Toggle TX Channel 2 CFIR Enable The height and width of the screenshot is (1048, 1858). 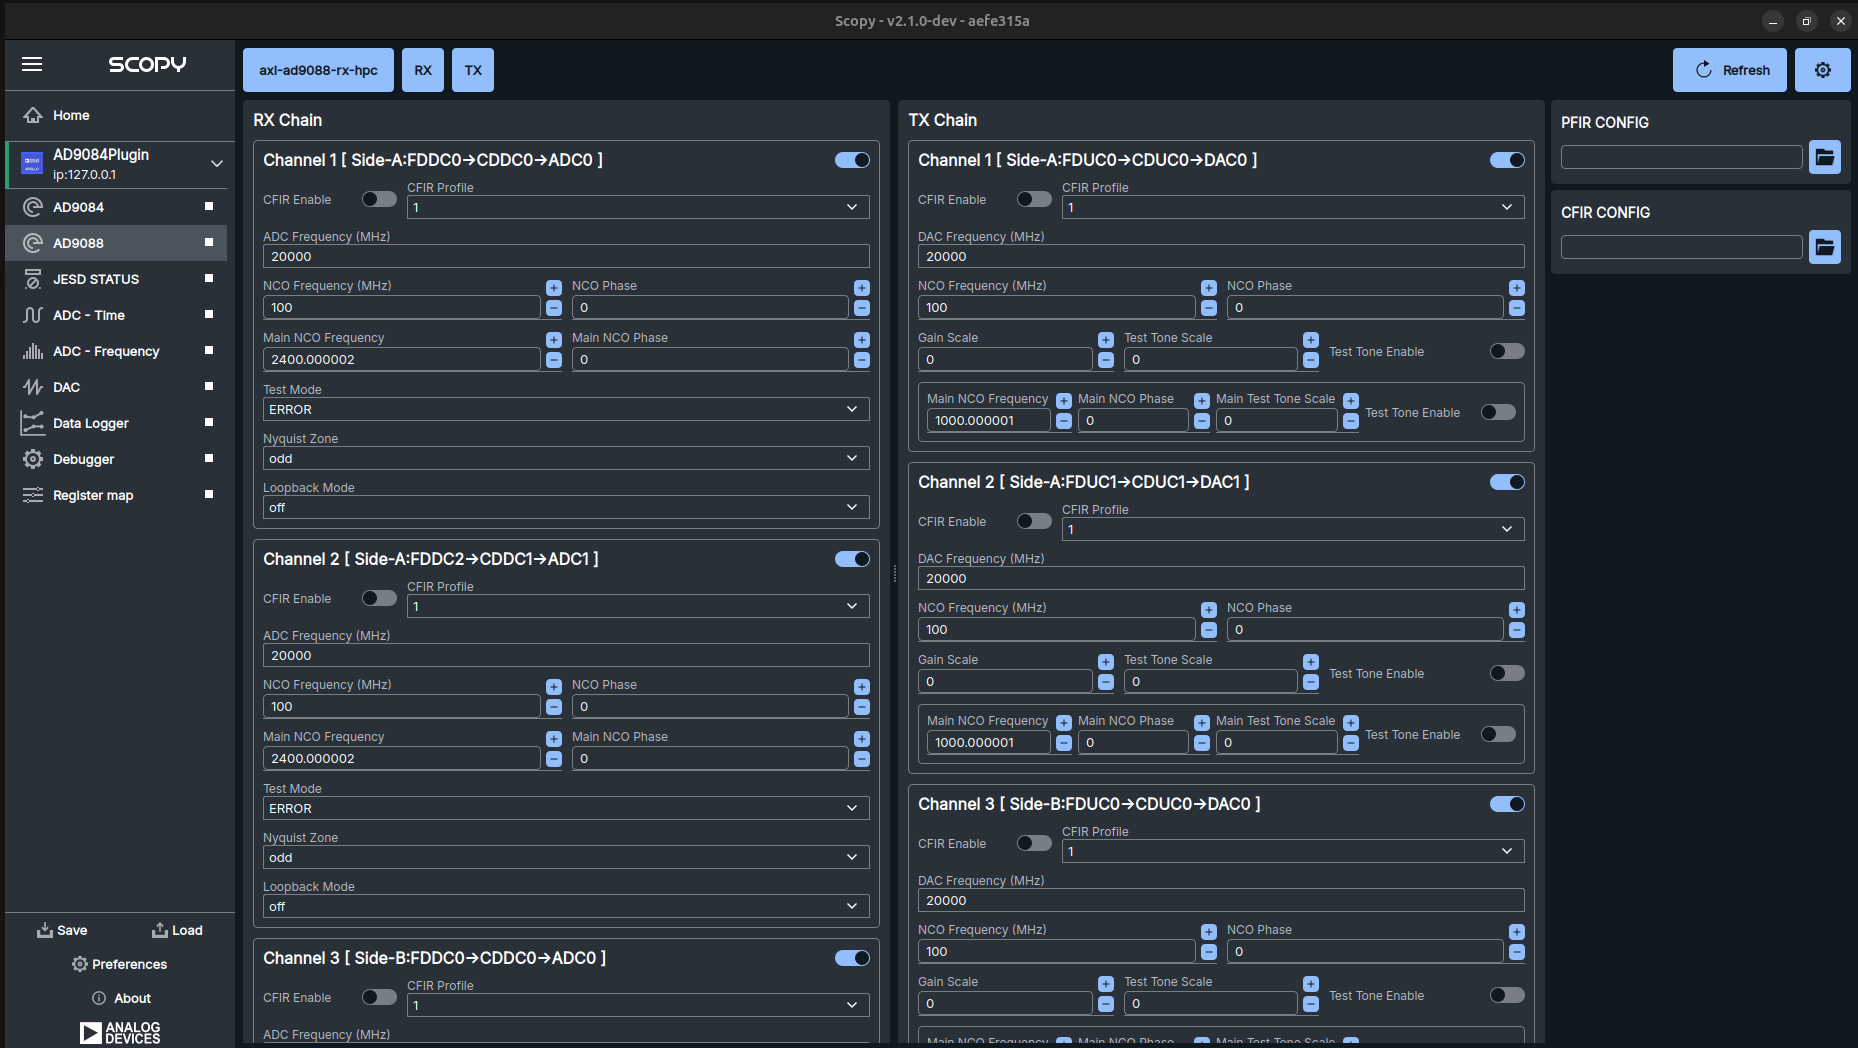click(x=1034, y=521)
